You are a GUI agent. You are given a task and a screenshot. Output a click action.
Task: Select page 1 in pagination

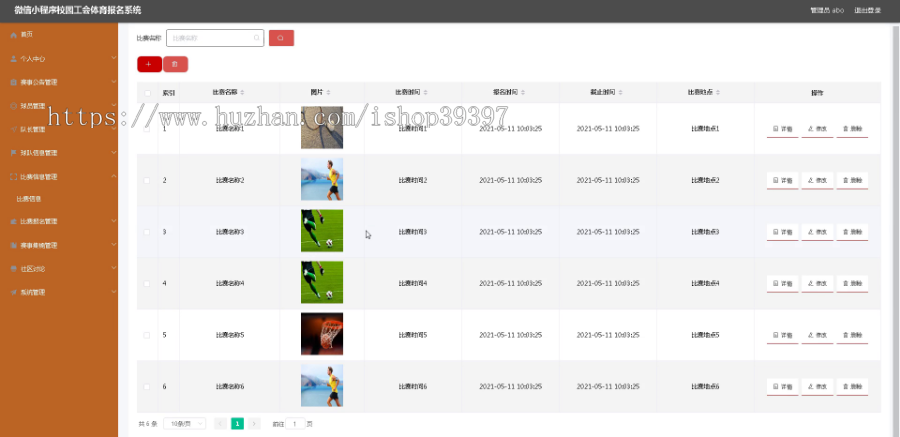click(237, 424)
